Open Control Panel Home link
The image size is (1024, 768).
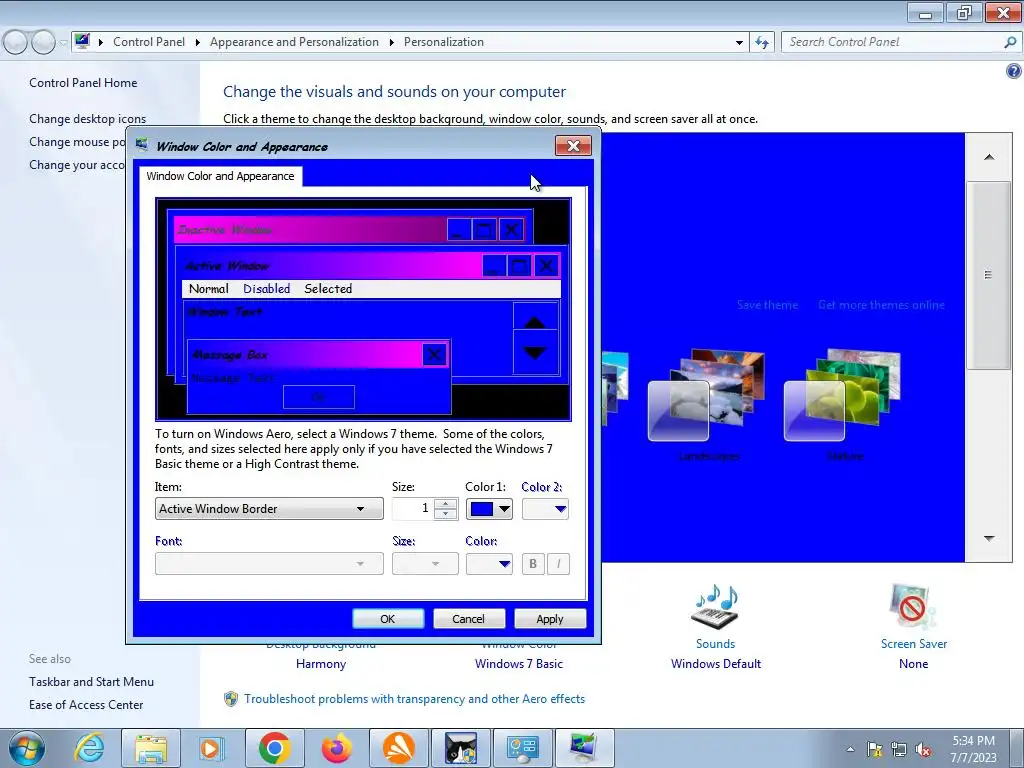click(x=83, y=83)
